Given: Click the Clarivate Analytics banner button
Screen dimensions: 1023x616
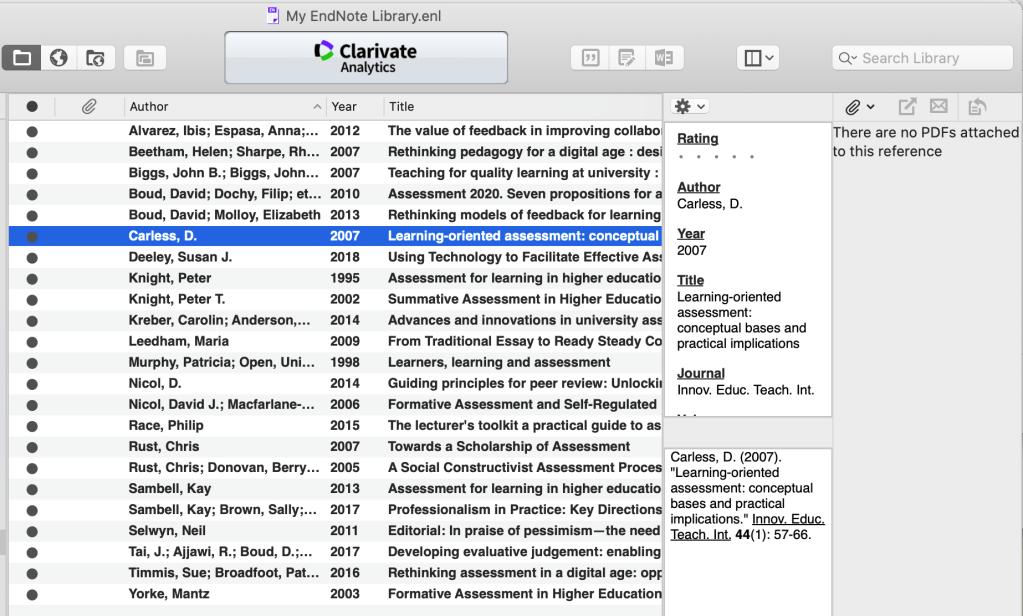Looking at the screenshot, I should [365, 58].
